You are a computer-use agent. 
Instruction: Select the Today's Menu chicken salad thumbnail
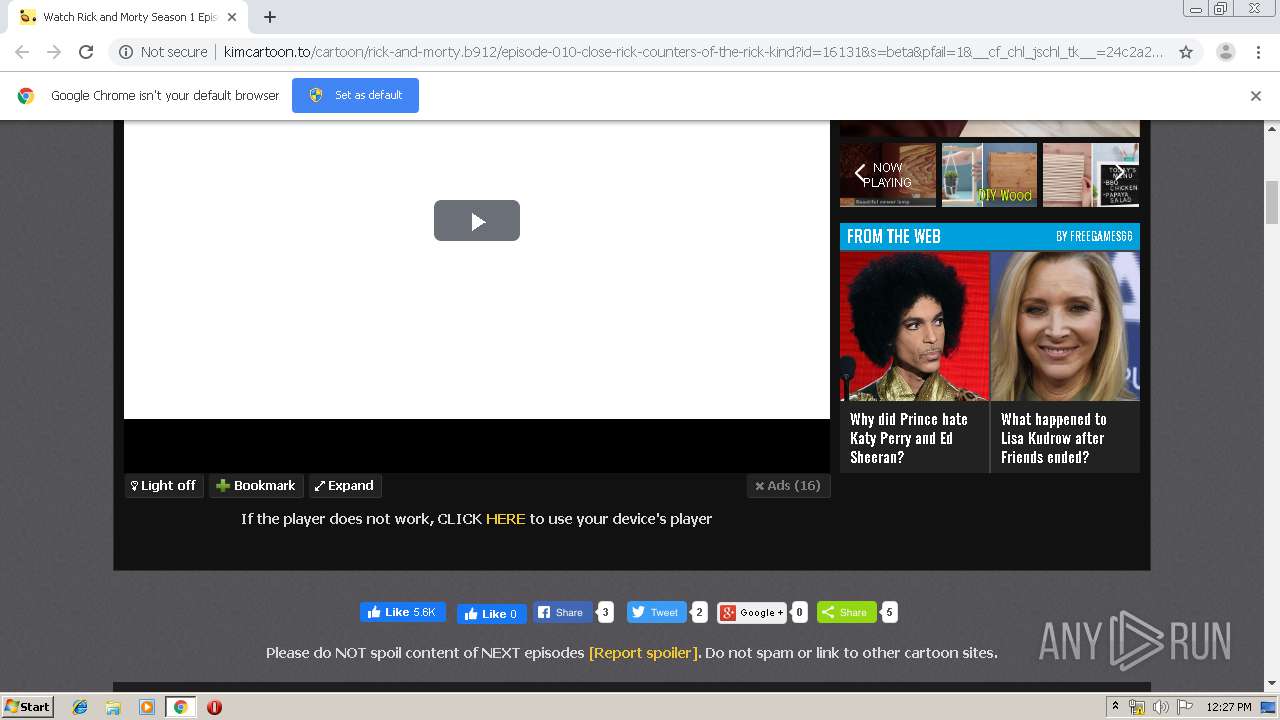1091,175
